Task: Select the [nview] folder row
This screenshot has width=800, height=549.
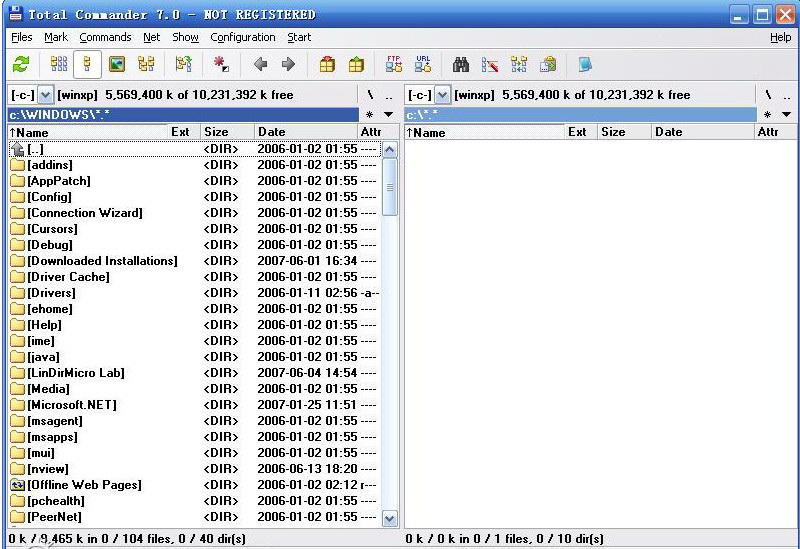Action: 194,469
